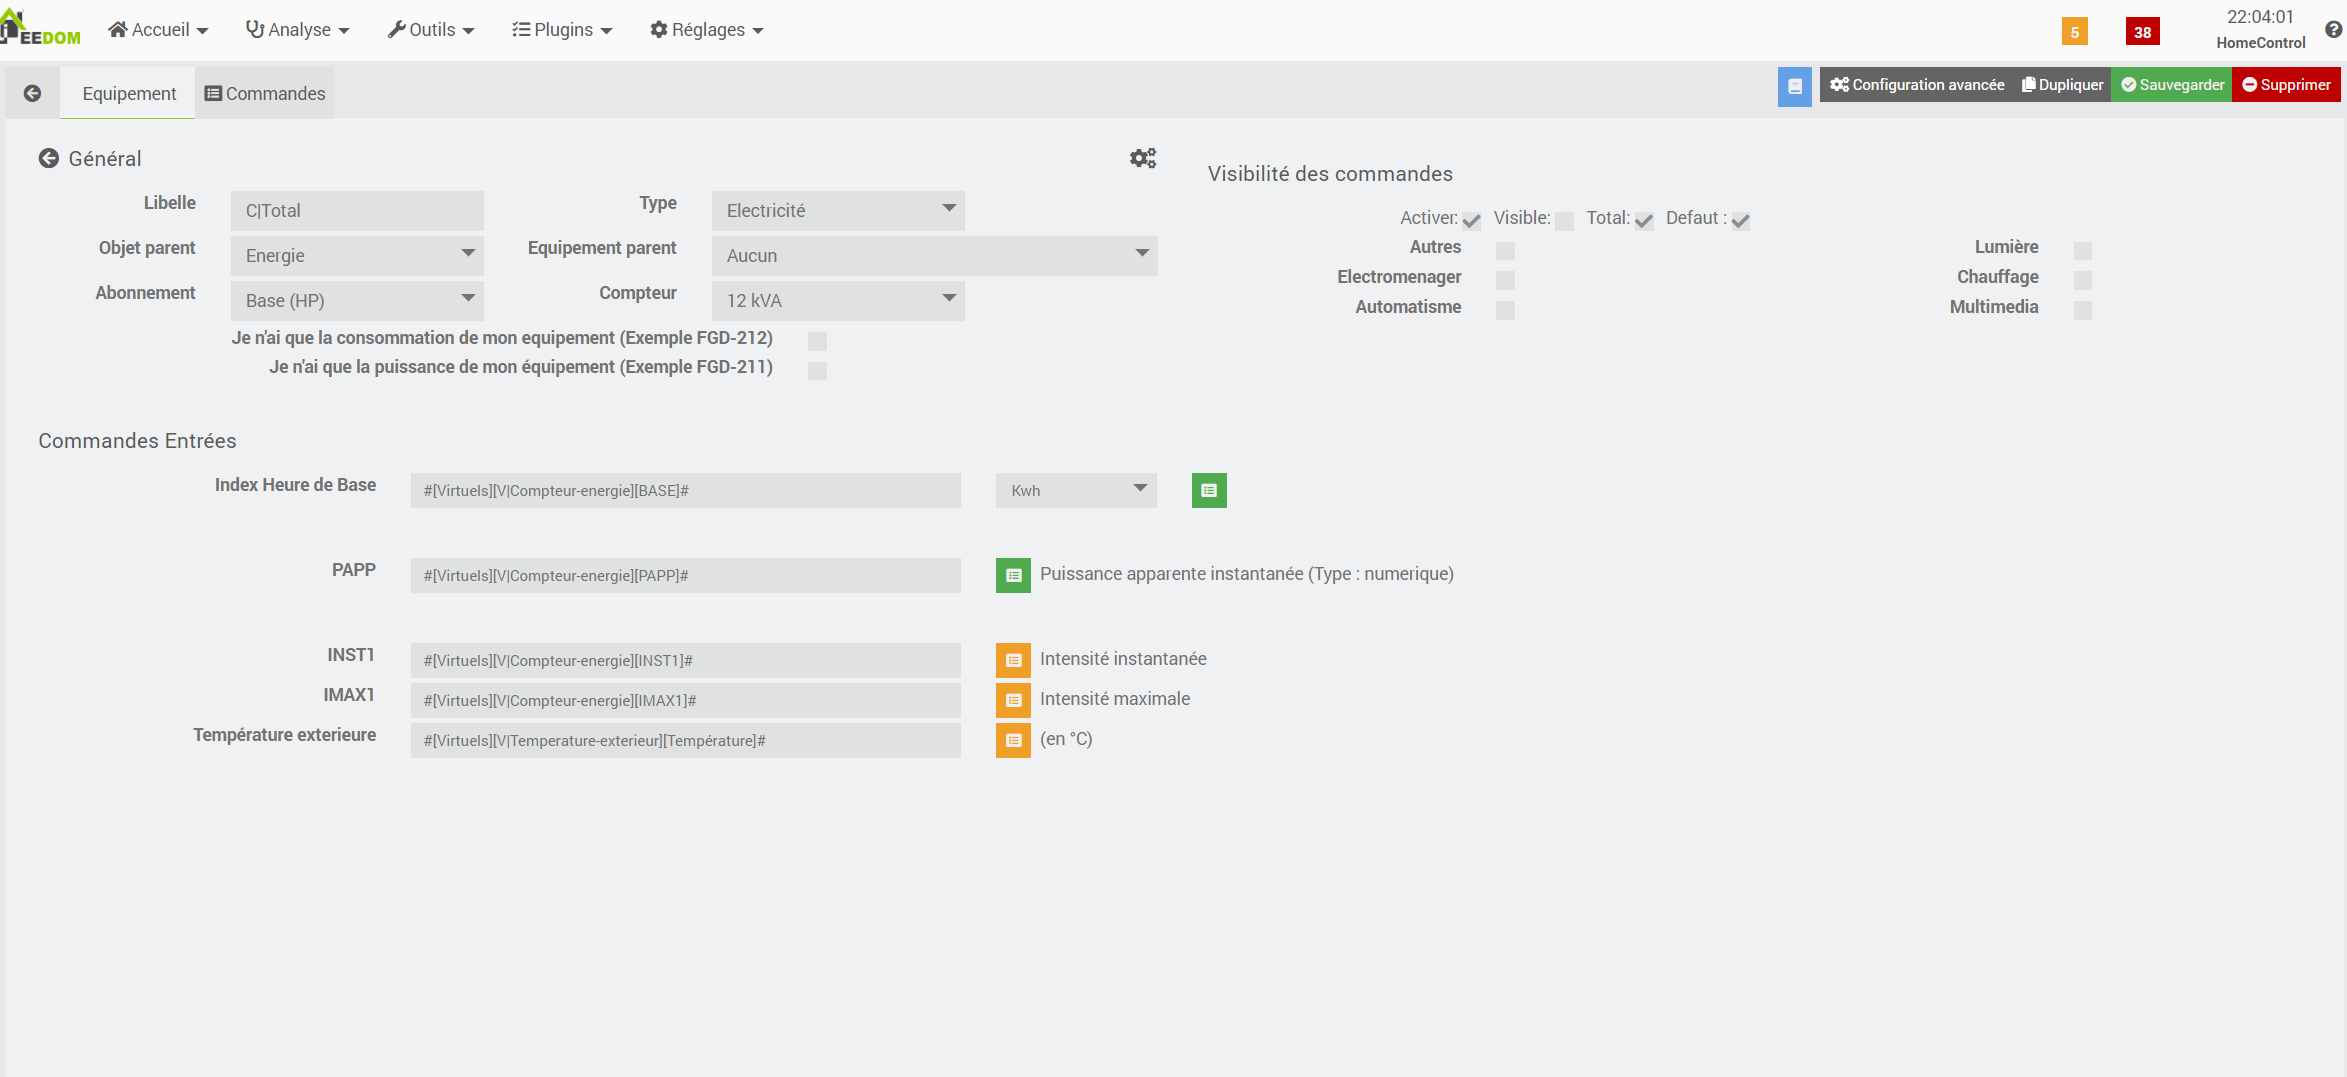Open the gears settings icon in Général section
Viewport: 2347px width, 1077px height.
[x=1143, y=158]
